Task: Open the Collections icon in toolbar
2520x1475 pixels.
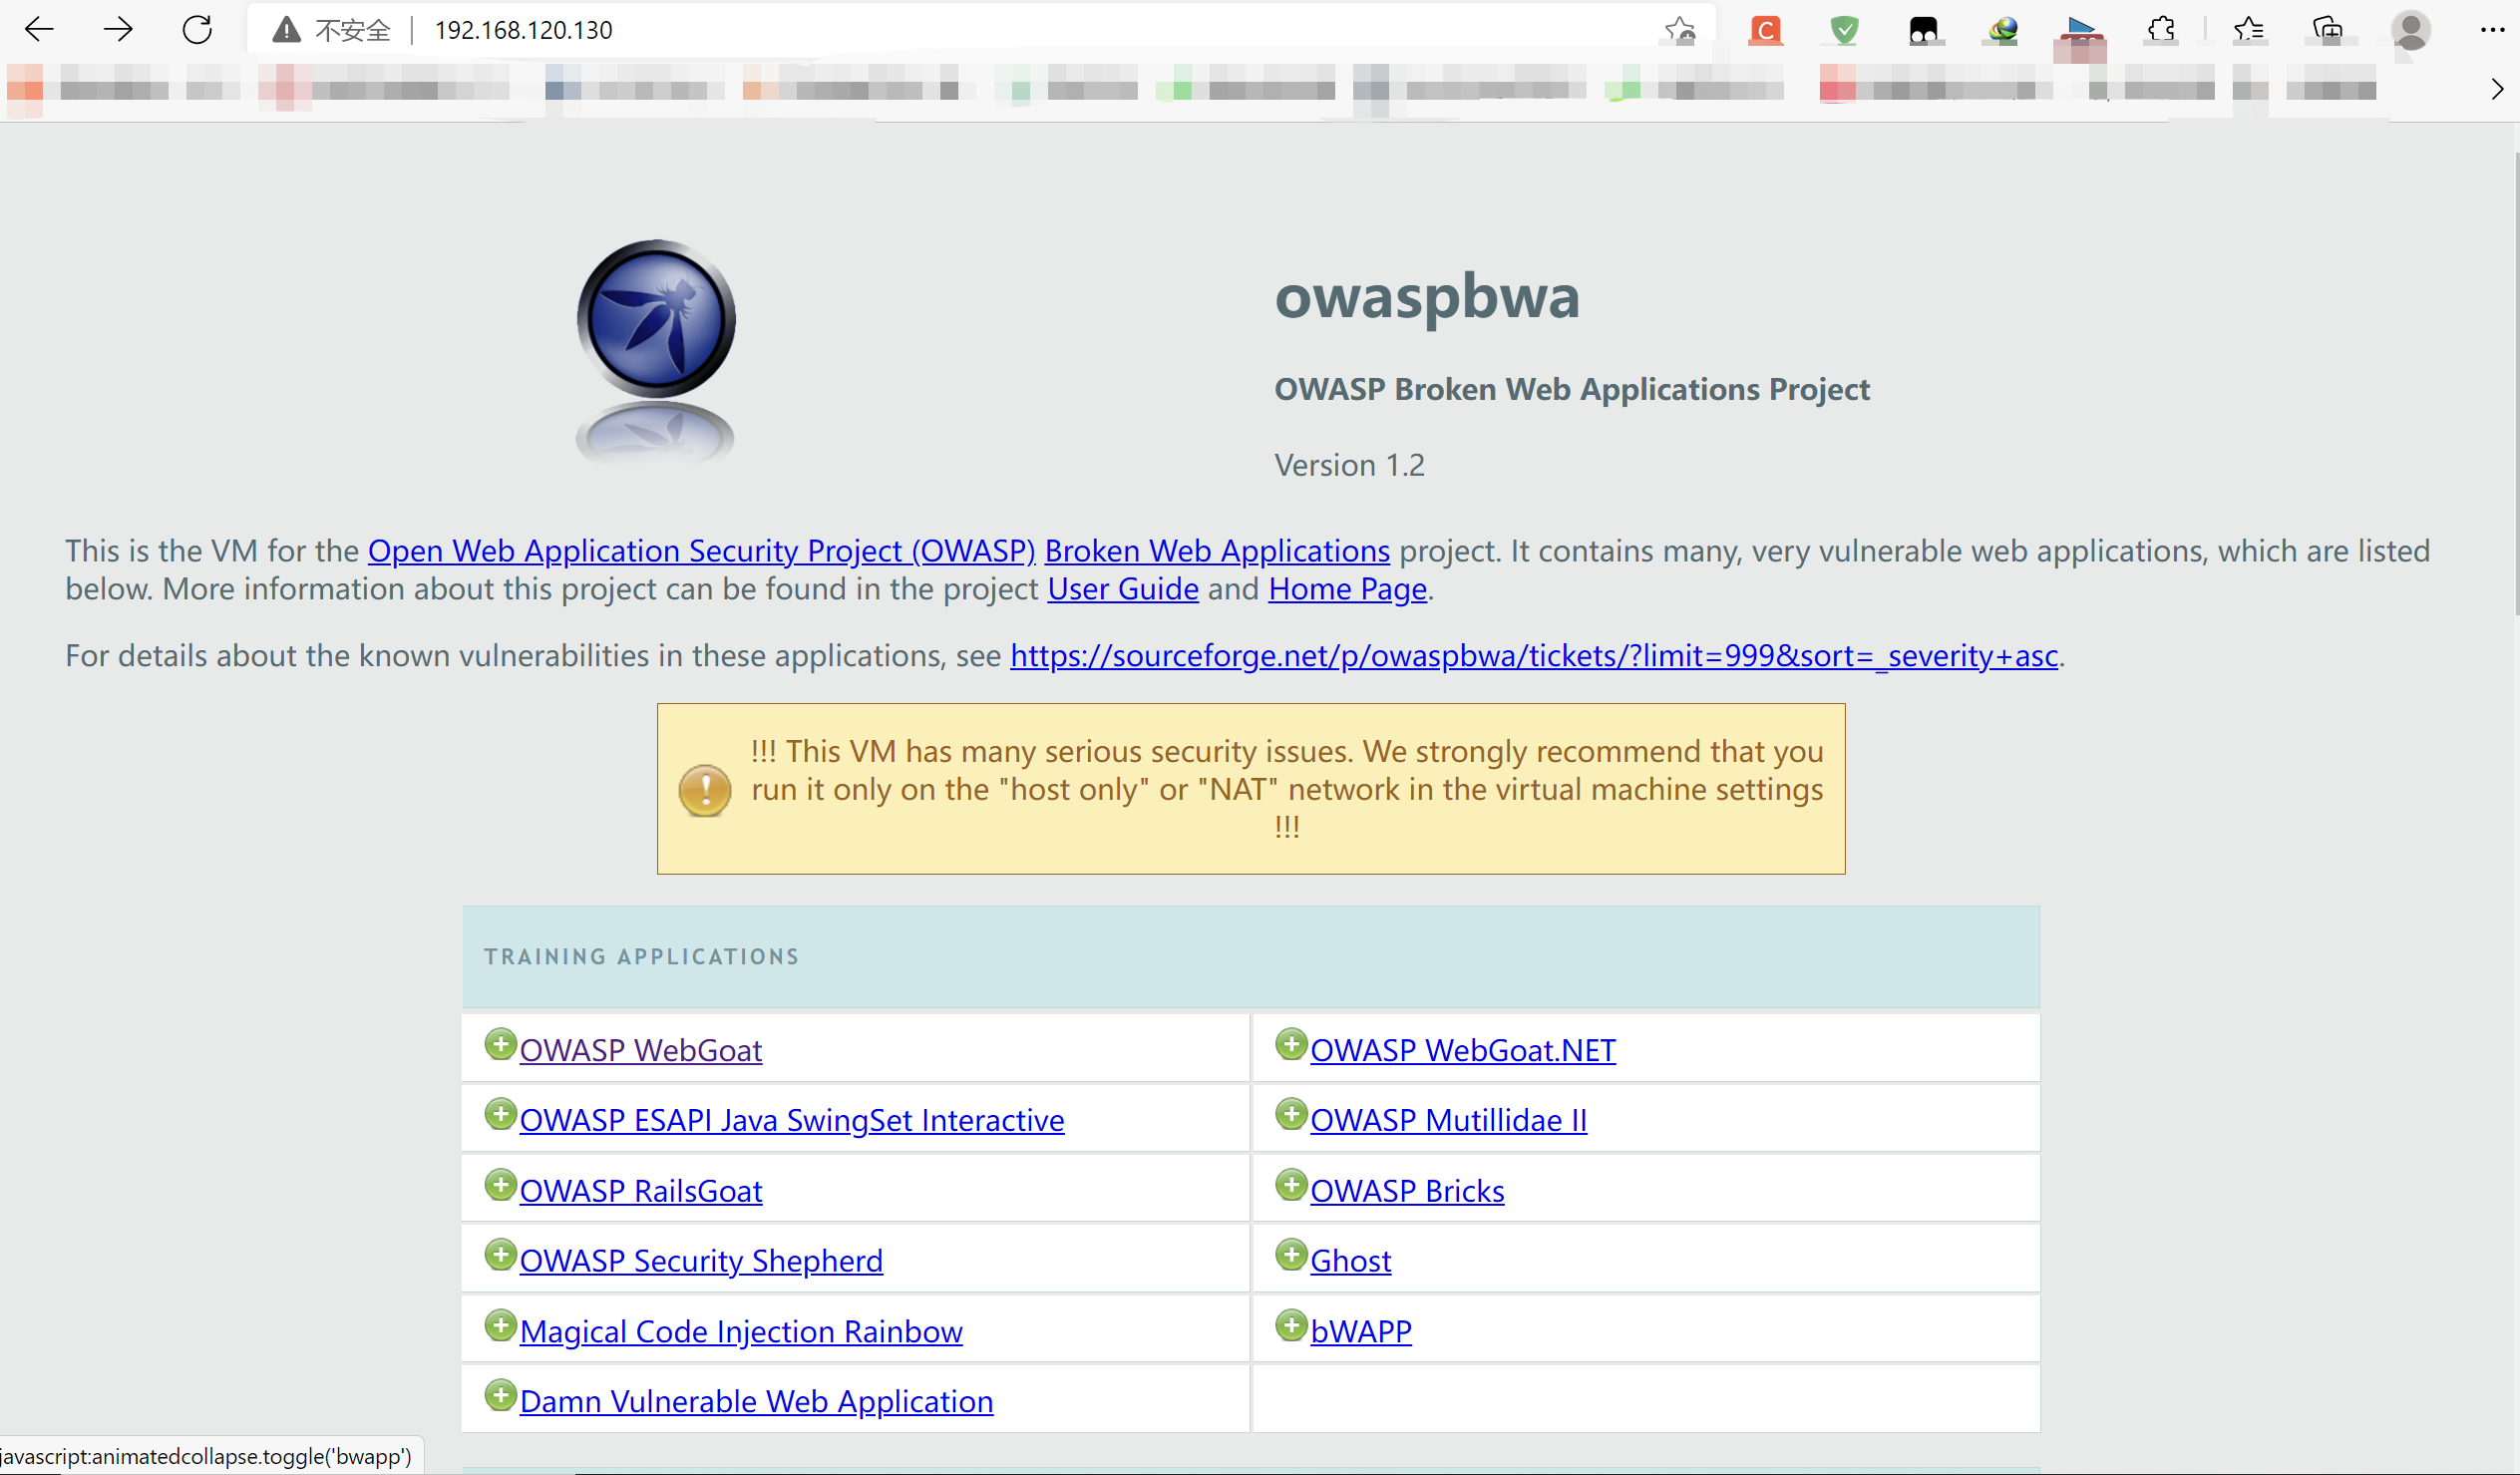Action: tap(2325, 30)
